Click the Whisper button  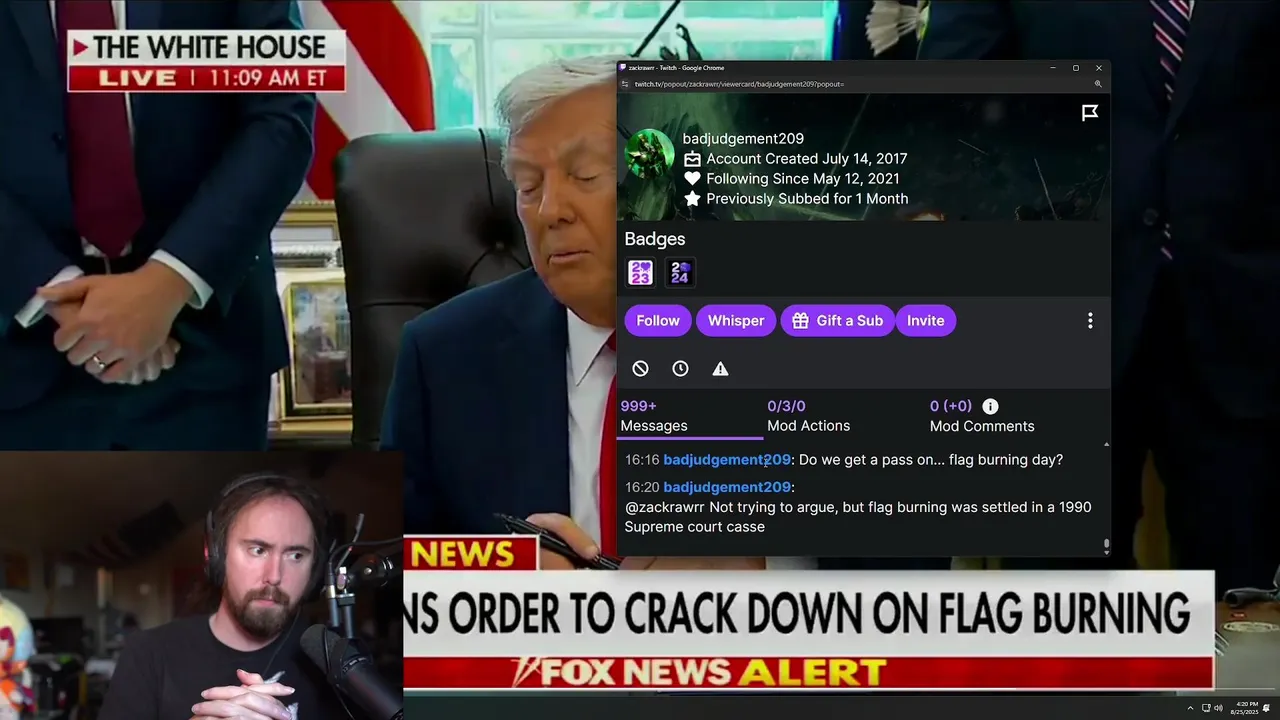(736, 321)
